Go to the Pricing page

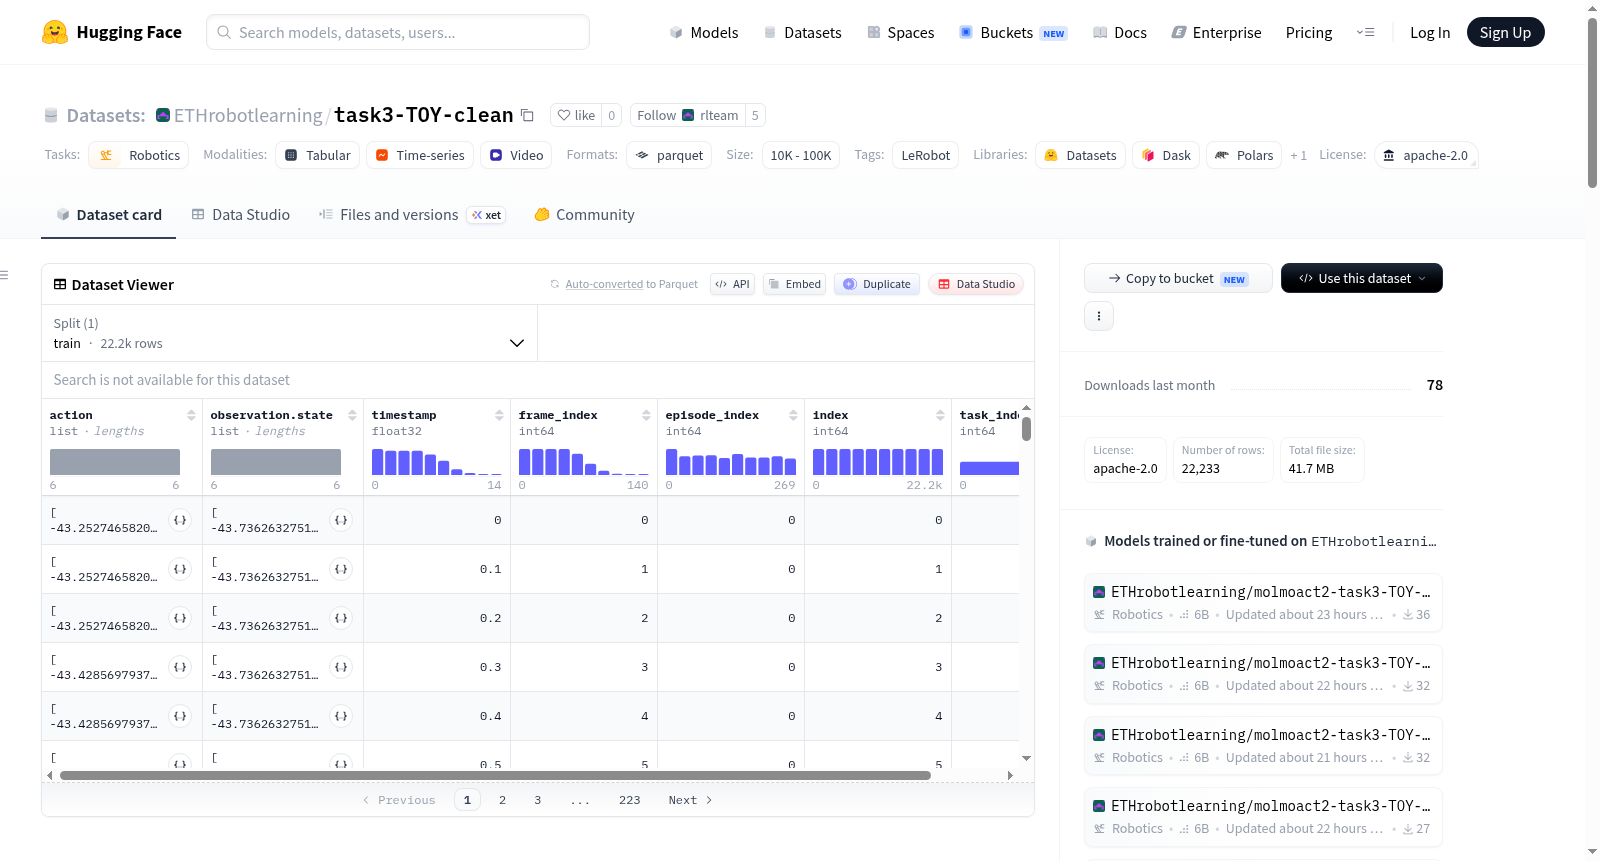(x=1309, y=32)
